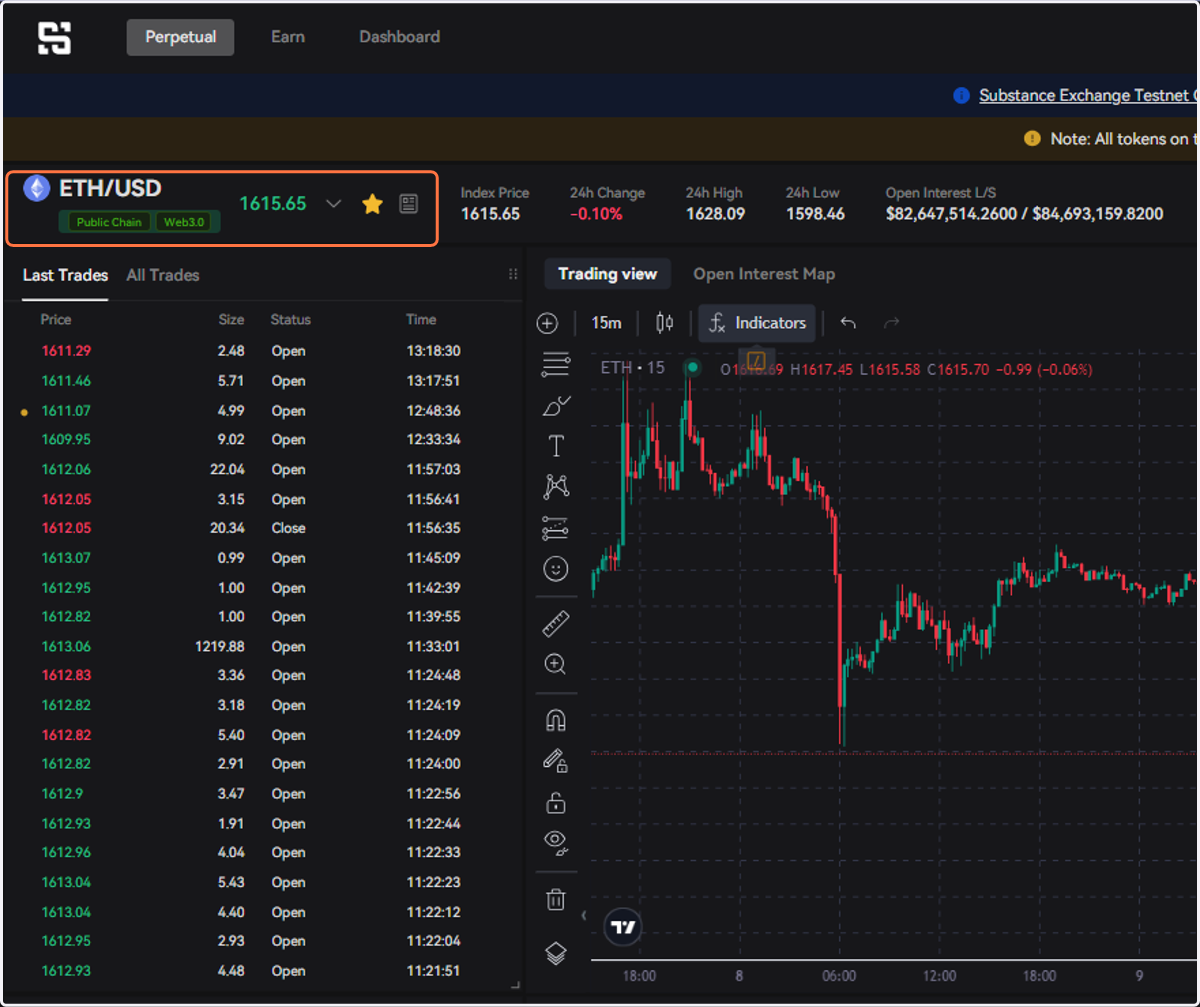
Task: Open the Earn tab
Action: pos(288,37)
